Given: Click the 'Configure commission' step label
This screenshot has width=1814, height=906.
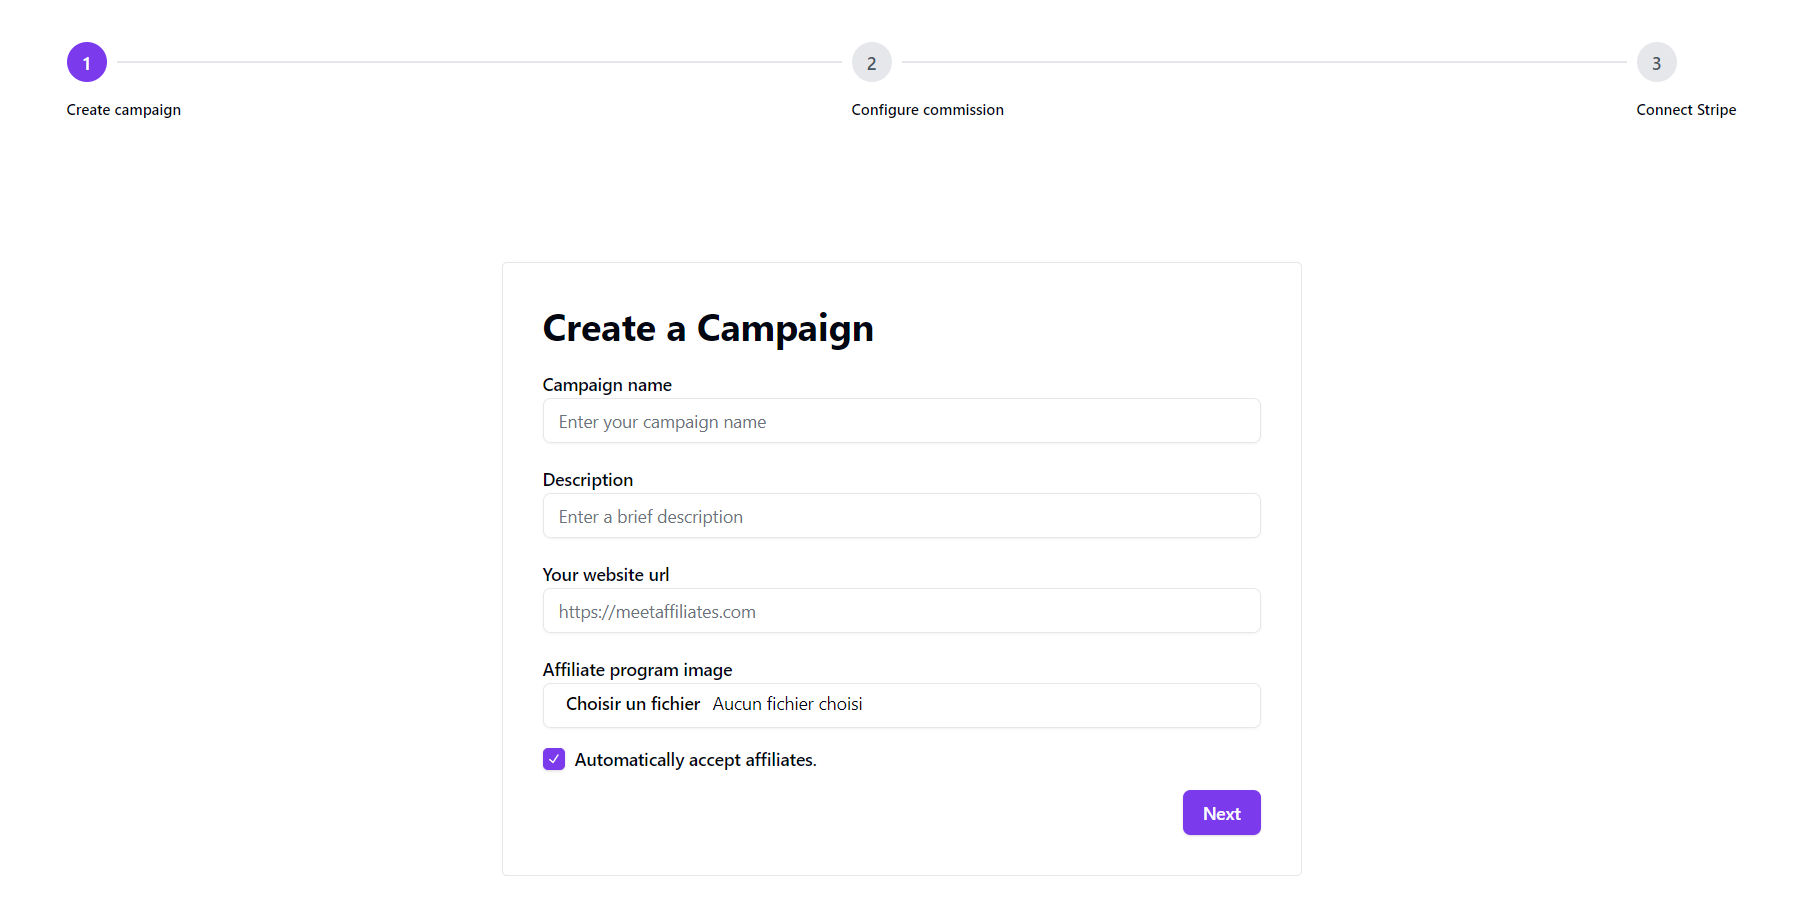Looking at the screenshot, I should click(x=927, y=109).
